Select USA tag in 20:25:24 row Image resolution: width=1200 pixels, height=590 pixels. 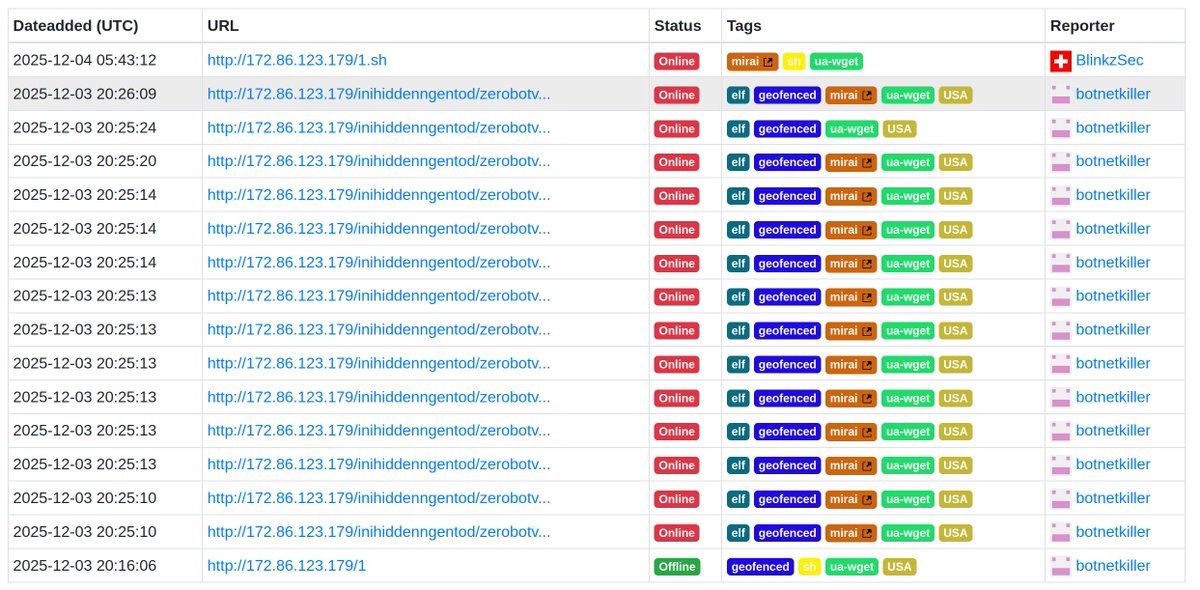coord(900,128)
